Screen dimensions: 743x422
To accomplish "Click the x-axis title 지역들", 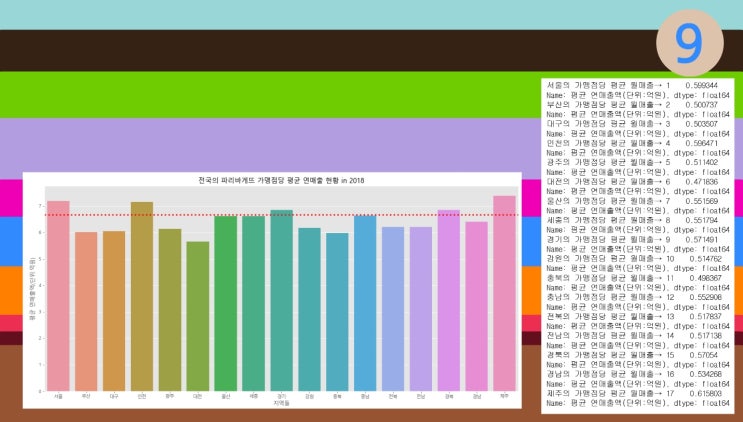I will (x=281, y=403).
